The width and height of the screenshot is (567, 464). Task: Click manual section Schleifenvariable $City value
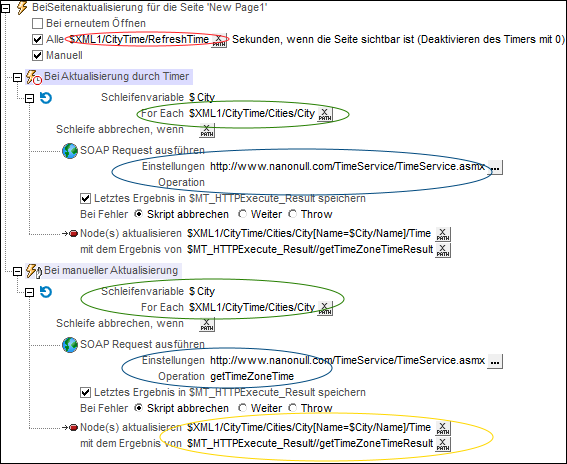202,291
